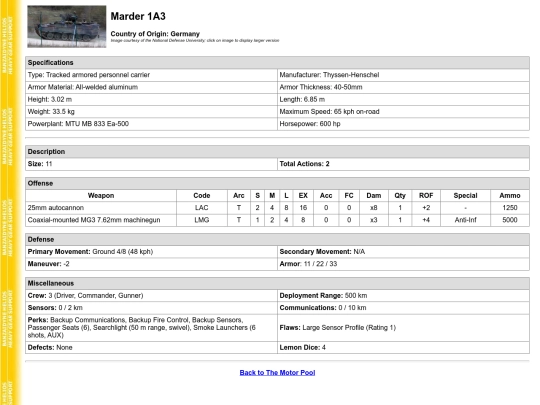
Task: Click the Qty column header
Action: point(400,196)
